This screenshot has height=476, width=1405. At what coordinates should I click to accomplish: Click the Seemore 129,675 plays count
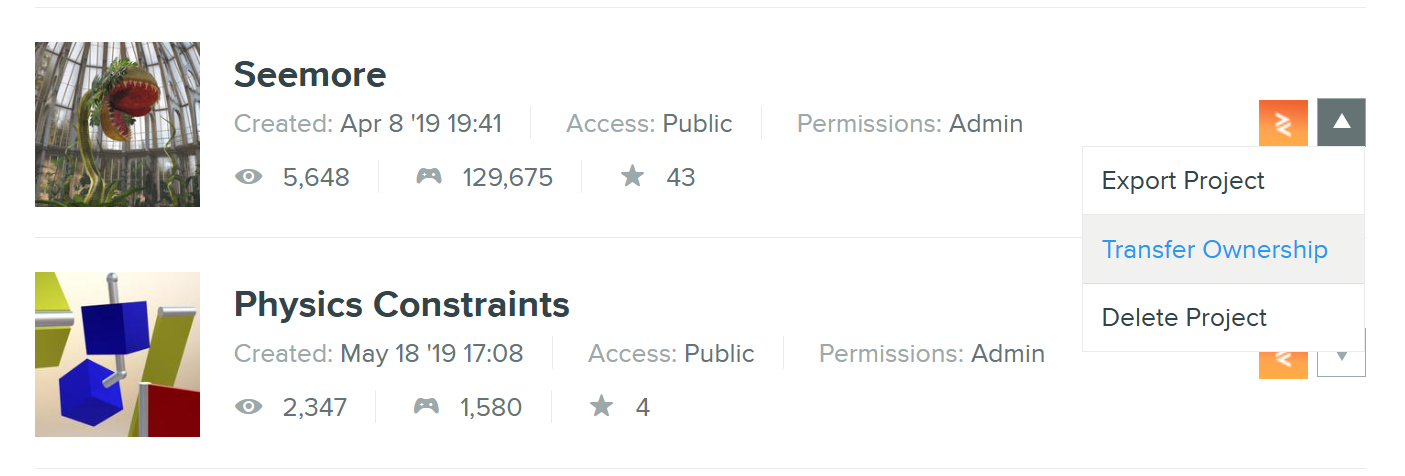click(507, 178)
